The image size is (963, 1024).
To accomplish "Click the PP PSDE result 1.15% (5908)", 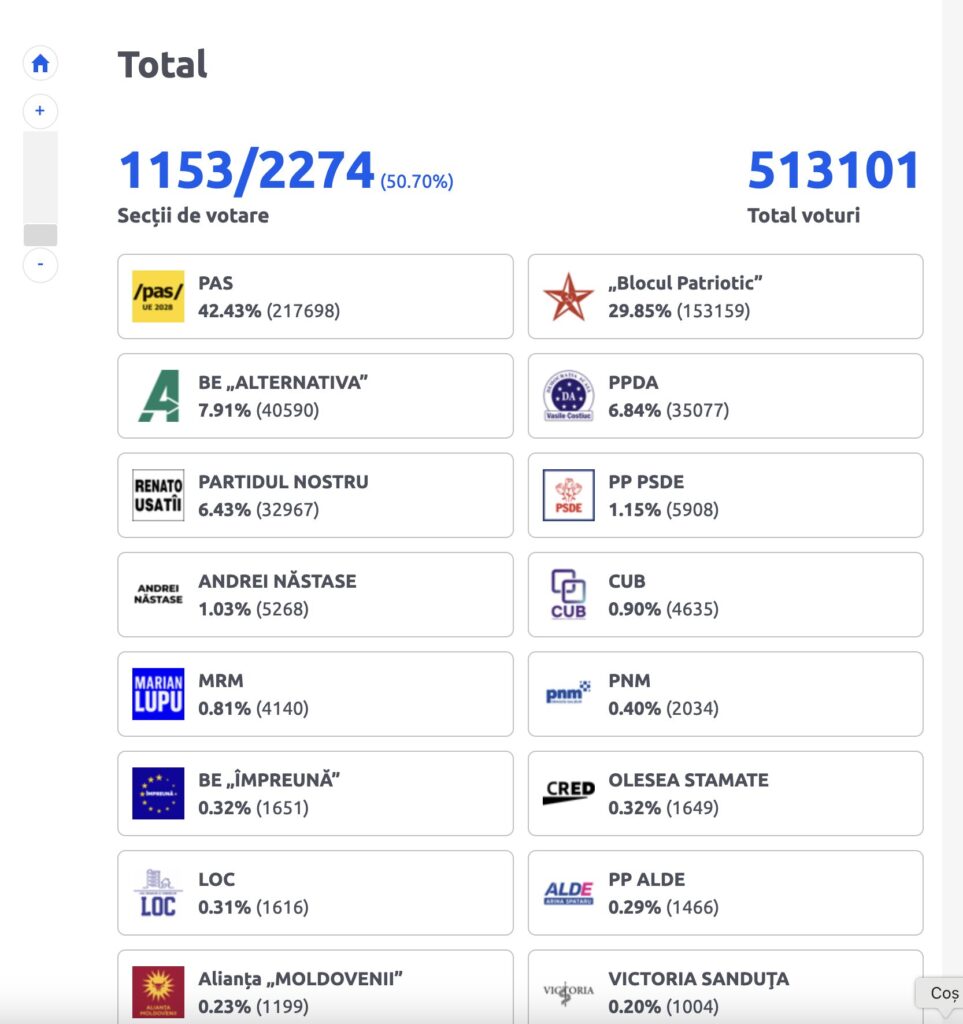I will [x=663, y=509].
